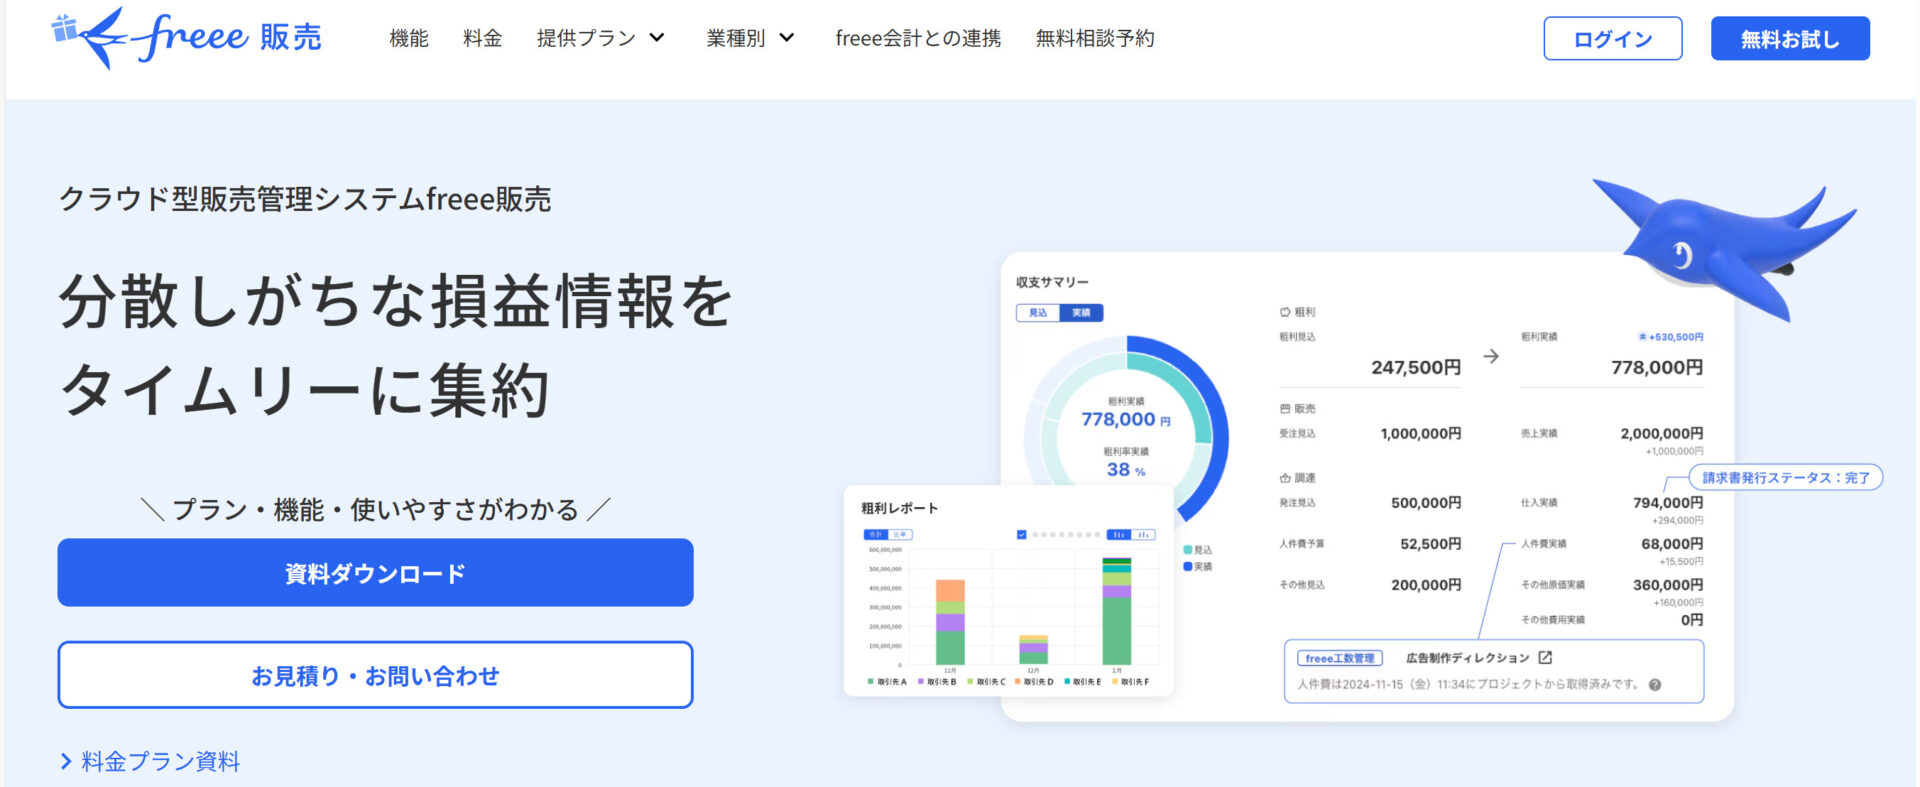Click the 人件費は2024-11-15 note text
This screenshot has width=1920, height=787.
(x=1468, y=685)
